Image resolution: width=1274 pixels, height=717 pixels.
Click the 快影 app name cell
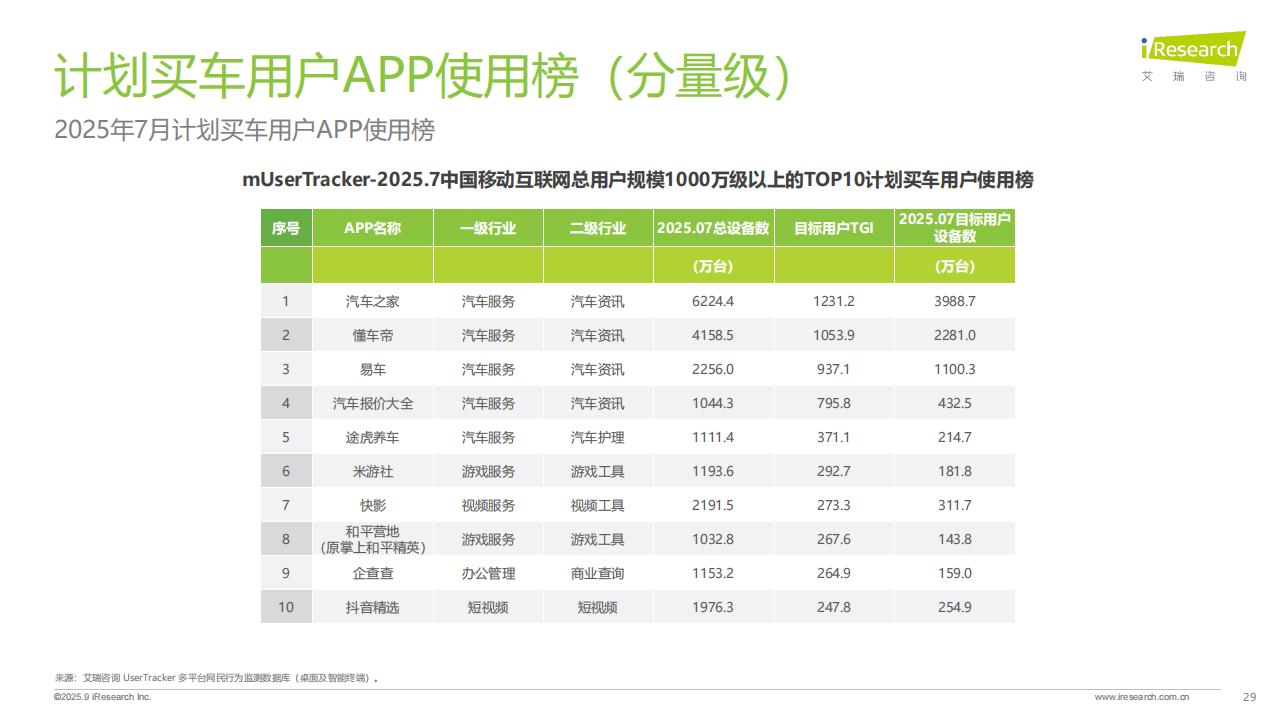point(372,505)
